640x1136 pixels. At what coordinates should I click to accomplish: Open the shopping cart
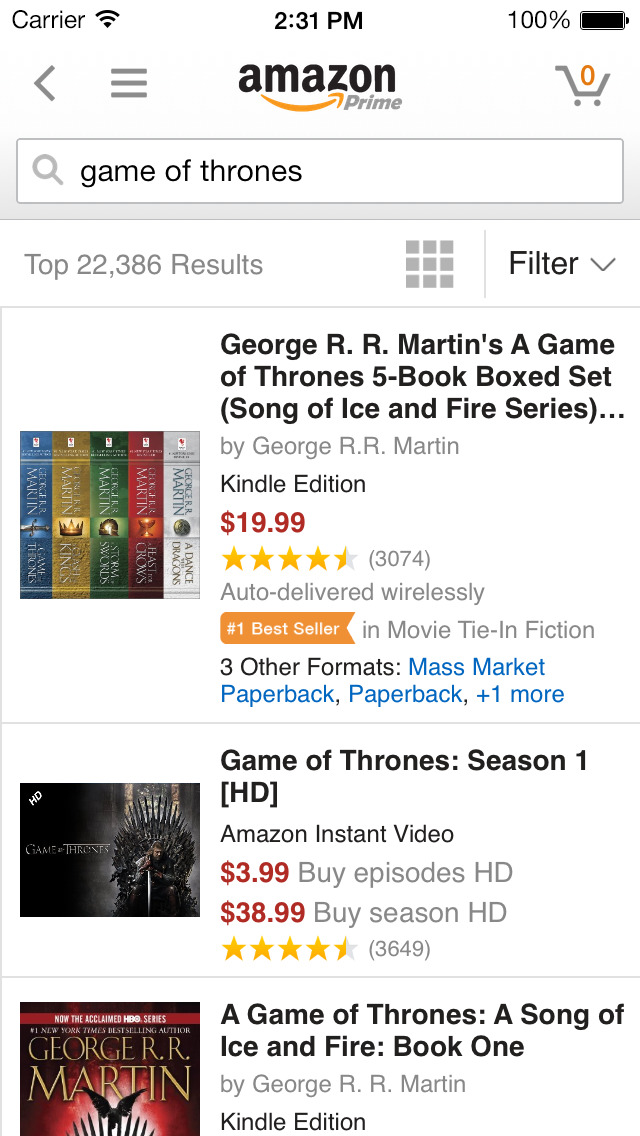pyautogui.click(x=582, y=85)
